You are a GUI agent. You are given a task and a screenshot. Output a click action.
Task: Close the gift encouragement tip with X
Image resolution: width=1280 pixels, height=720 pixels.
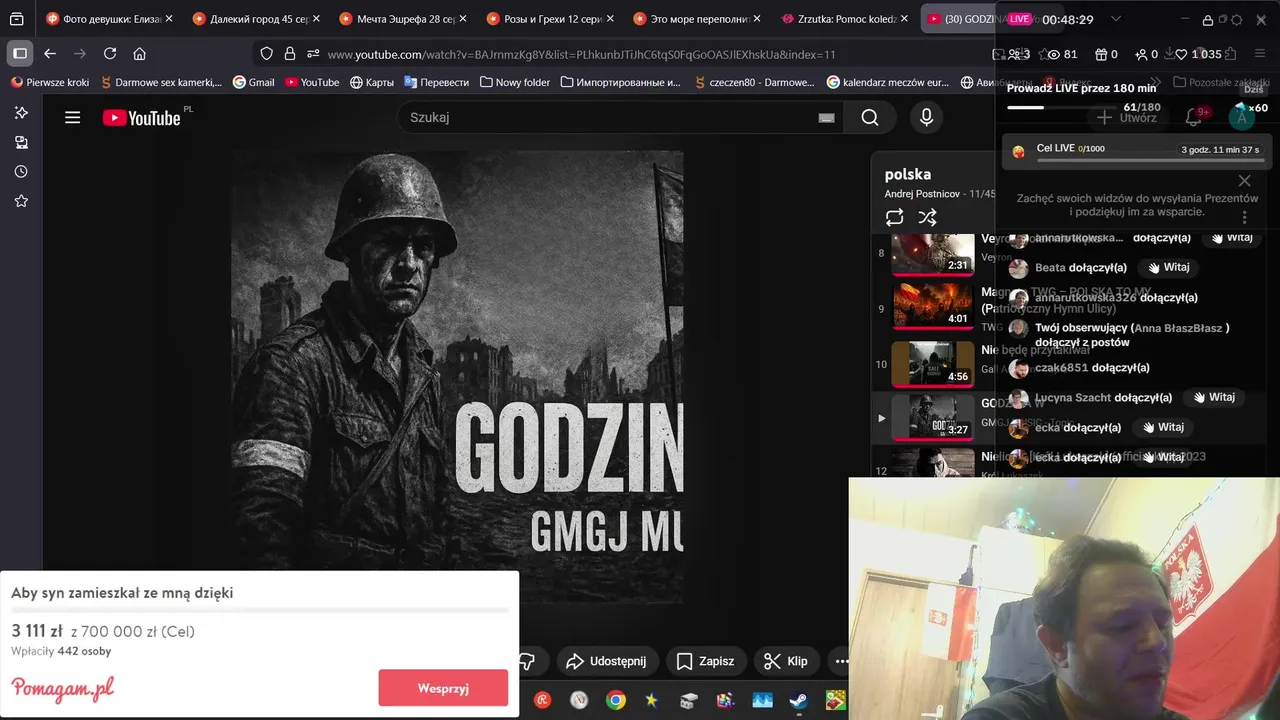pyautogui.click(x=1244, y=181)
